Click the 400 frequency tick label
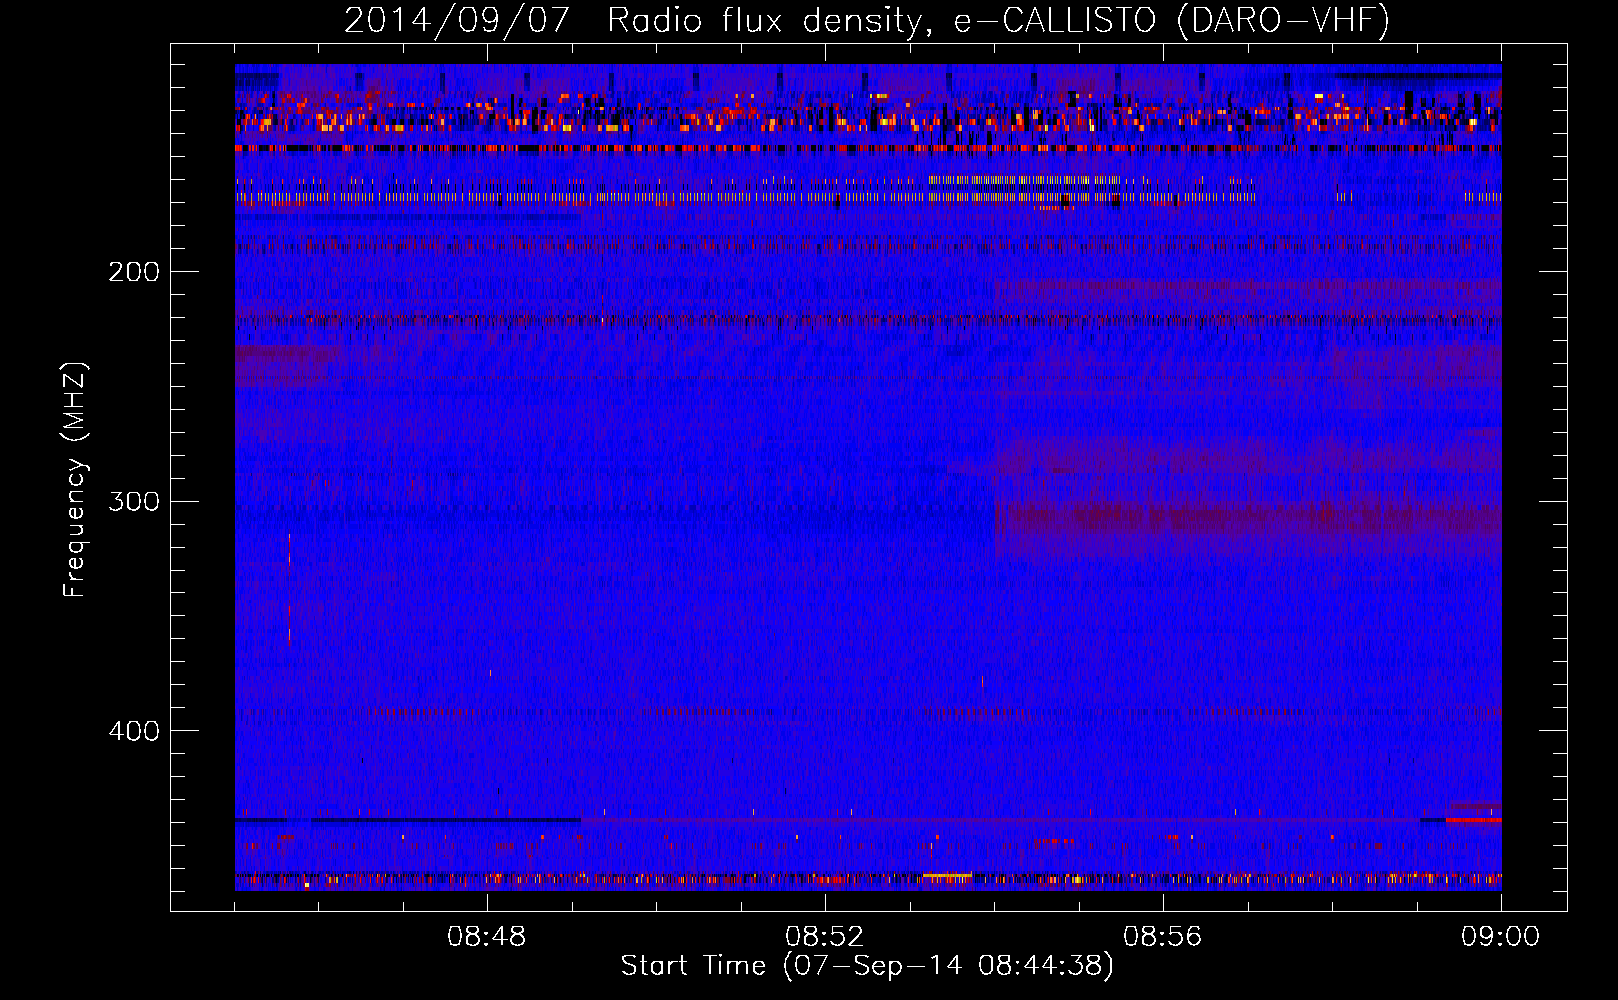 pos(134,731)
